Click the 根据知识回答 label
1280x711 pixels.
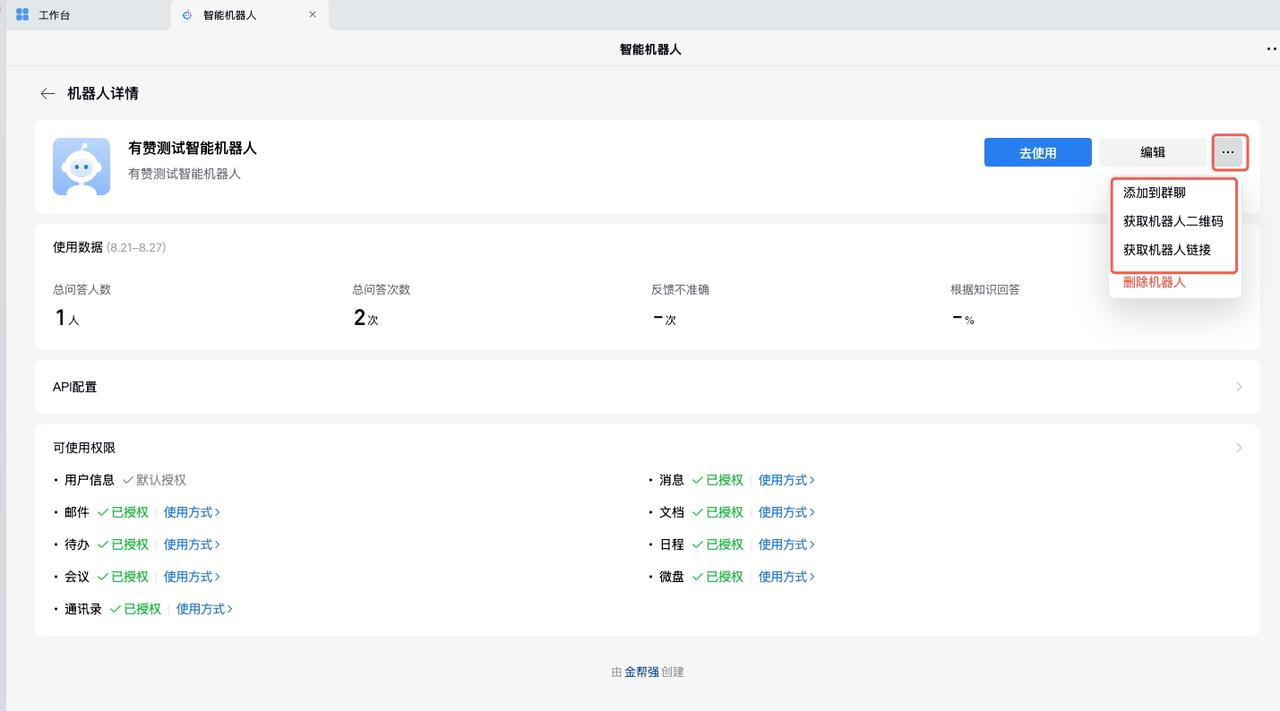(985, 289)
